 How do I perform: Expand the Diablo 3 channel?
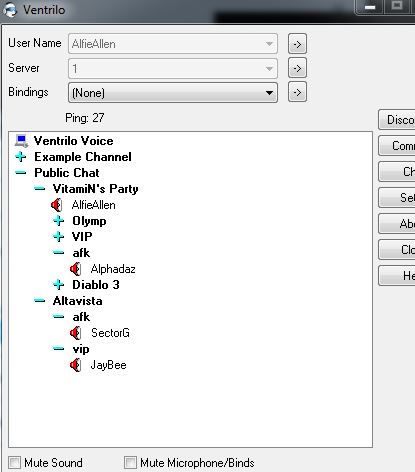pos(59,285)
